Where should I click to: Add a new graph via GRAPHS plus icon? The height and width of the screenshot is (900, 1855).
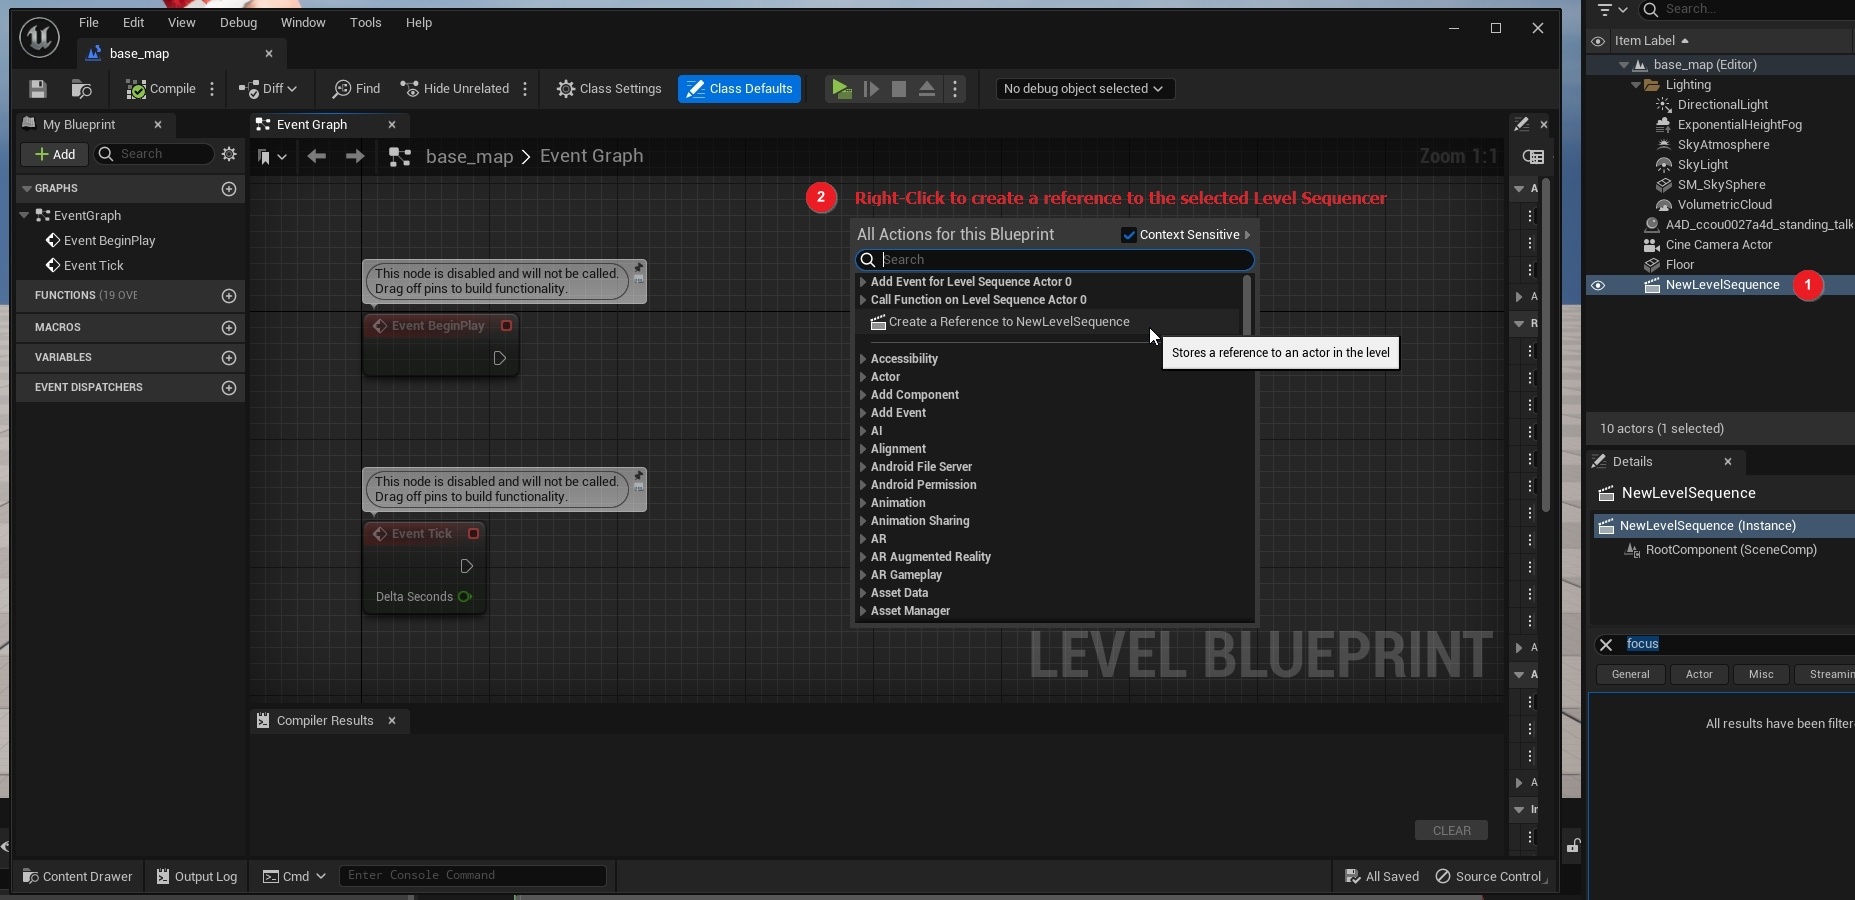pos(229,189)
